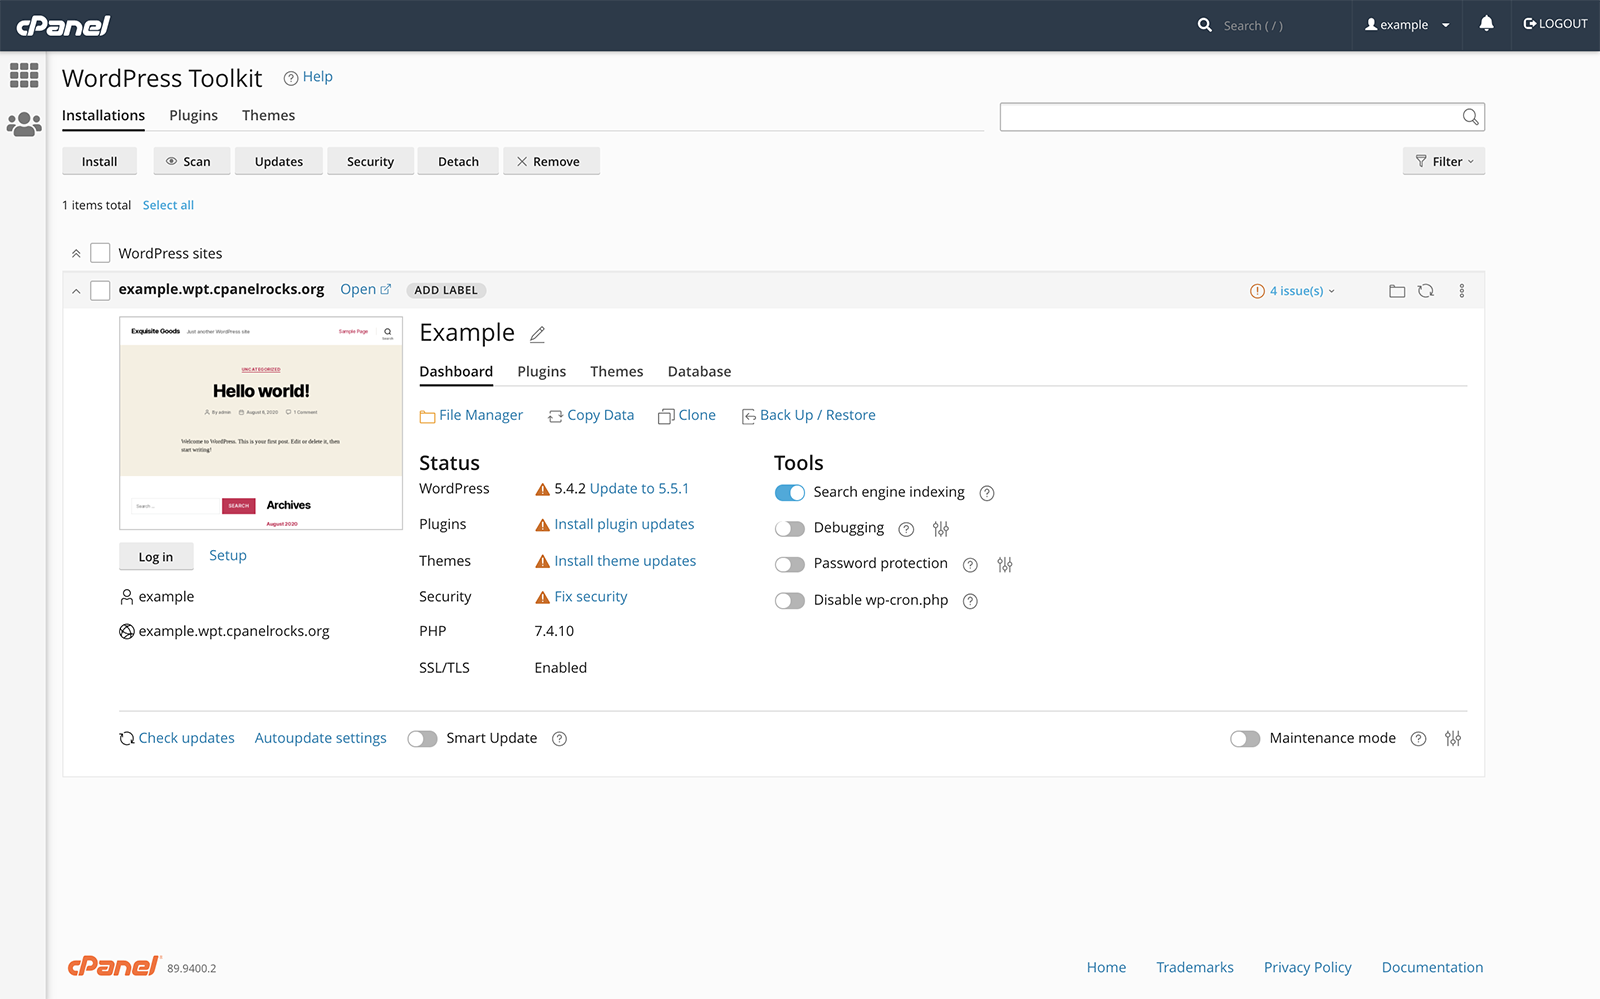This screenshot has width=1600, height=999.
Task: Open the example user account menu
Action: [1407, 25]
